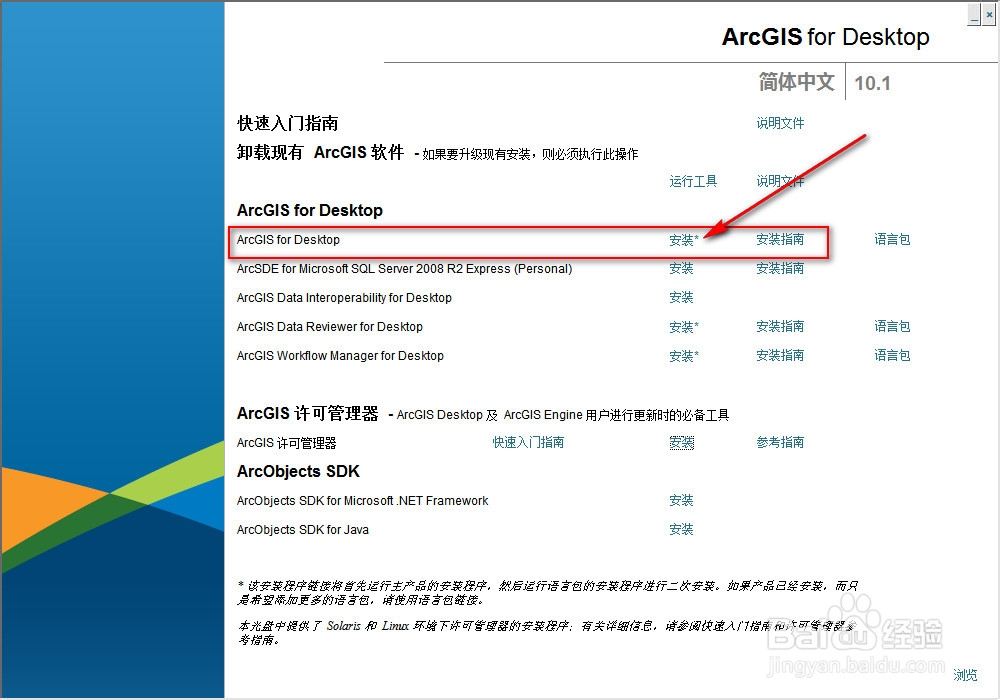Install ArcSDE for SQL Server Express
This screenshot has width=1000, height=700.
pos(681,268)
